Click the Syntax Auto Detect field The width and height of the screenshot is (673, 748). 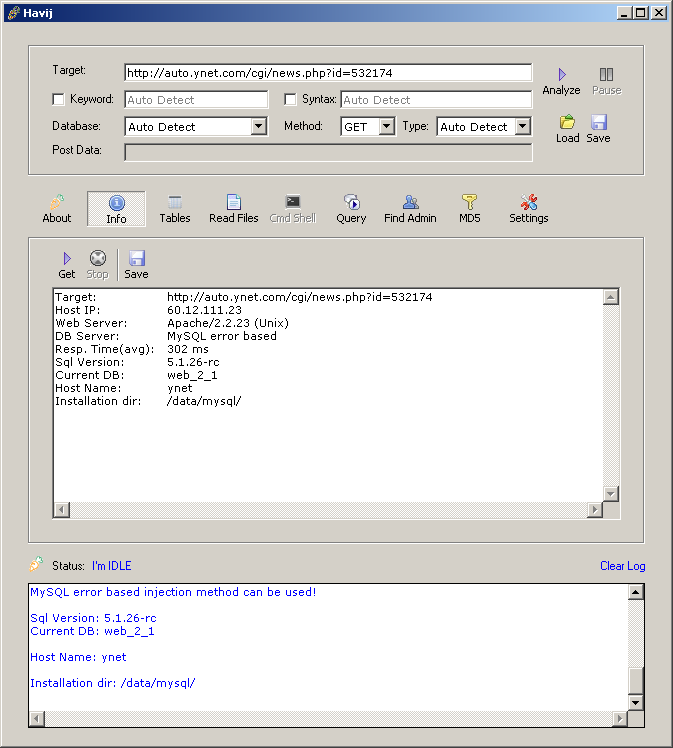436,100
